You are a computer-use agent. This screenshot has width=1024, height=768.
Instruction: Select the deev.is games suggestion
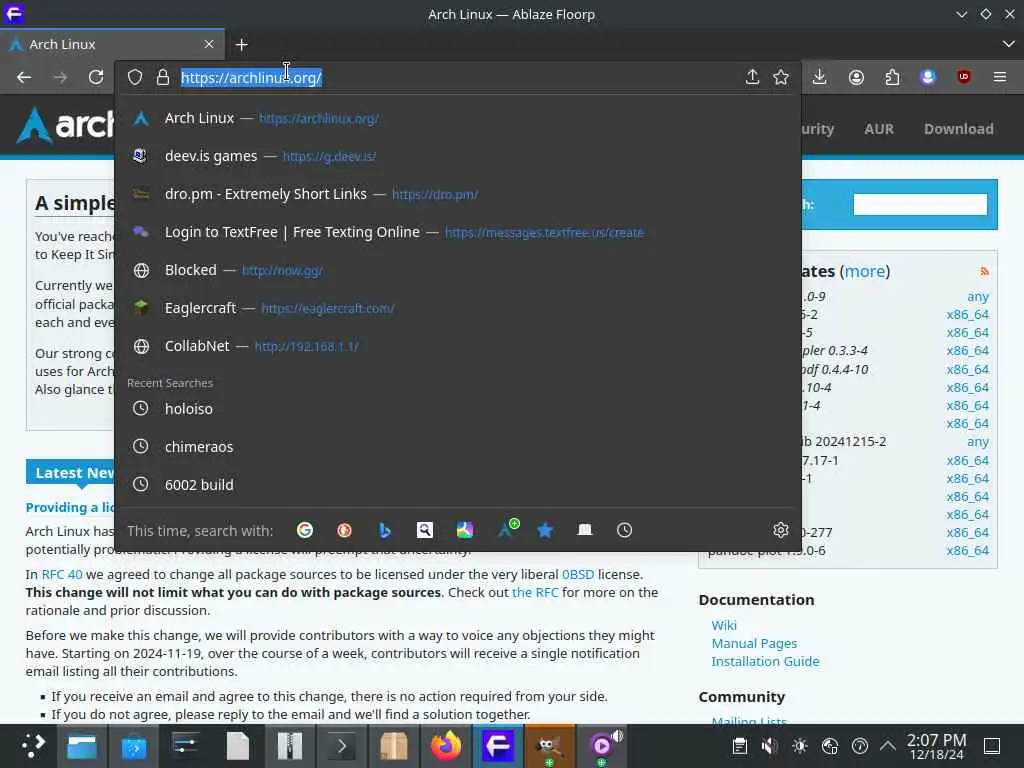[458, 156]
